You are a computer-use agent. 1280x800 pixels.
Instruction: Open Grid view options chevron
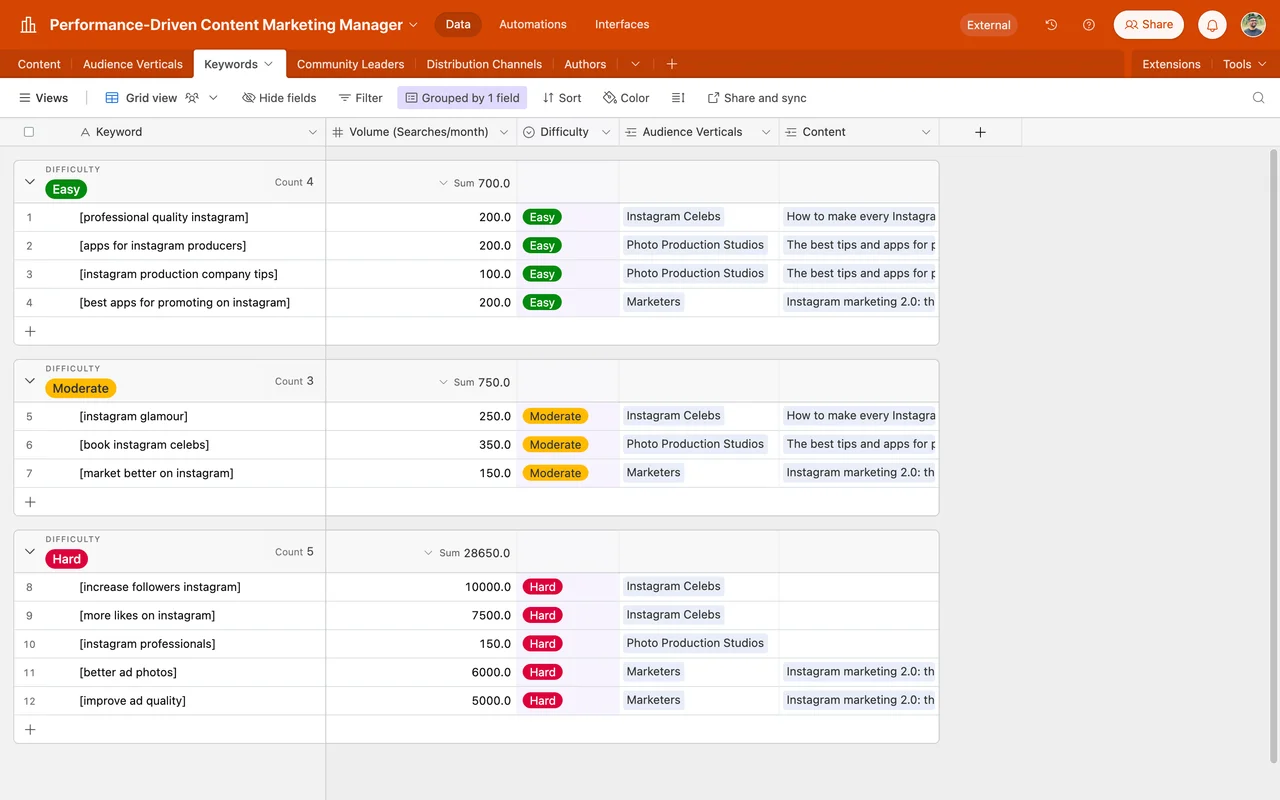coord(213,98)
